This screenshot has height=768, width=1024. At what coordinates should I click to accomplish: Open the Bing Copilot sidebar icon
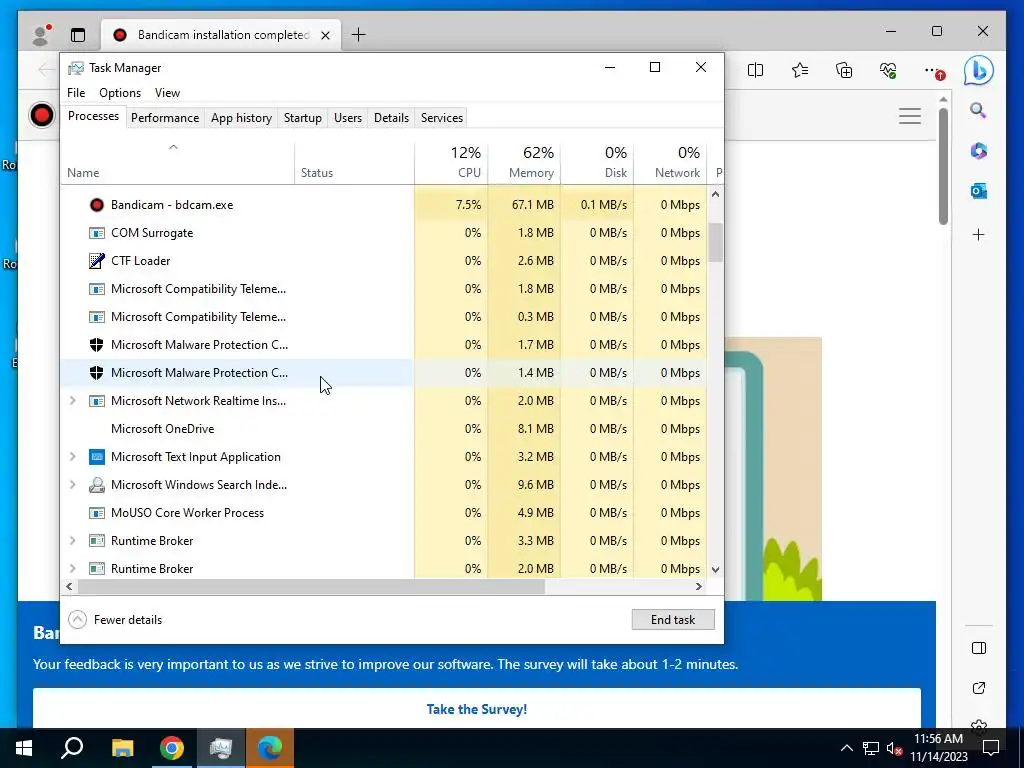pos(978,70)
